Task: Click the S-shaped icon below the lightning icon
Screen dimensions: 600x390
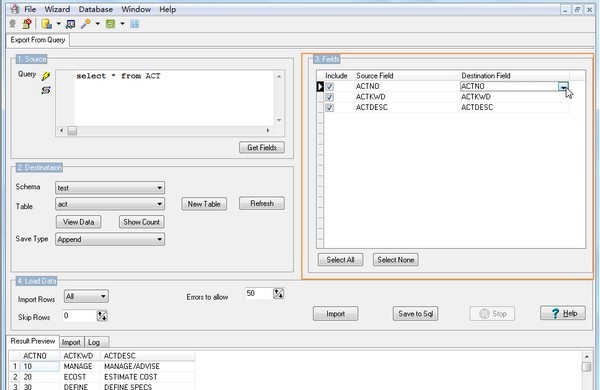Action: 46,90
